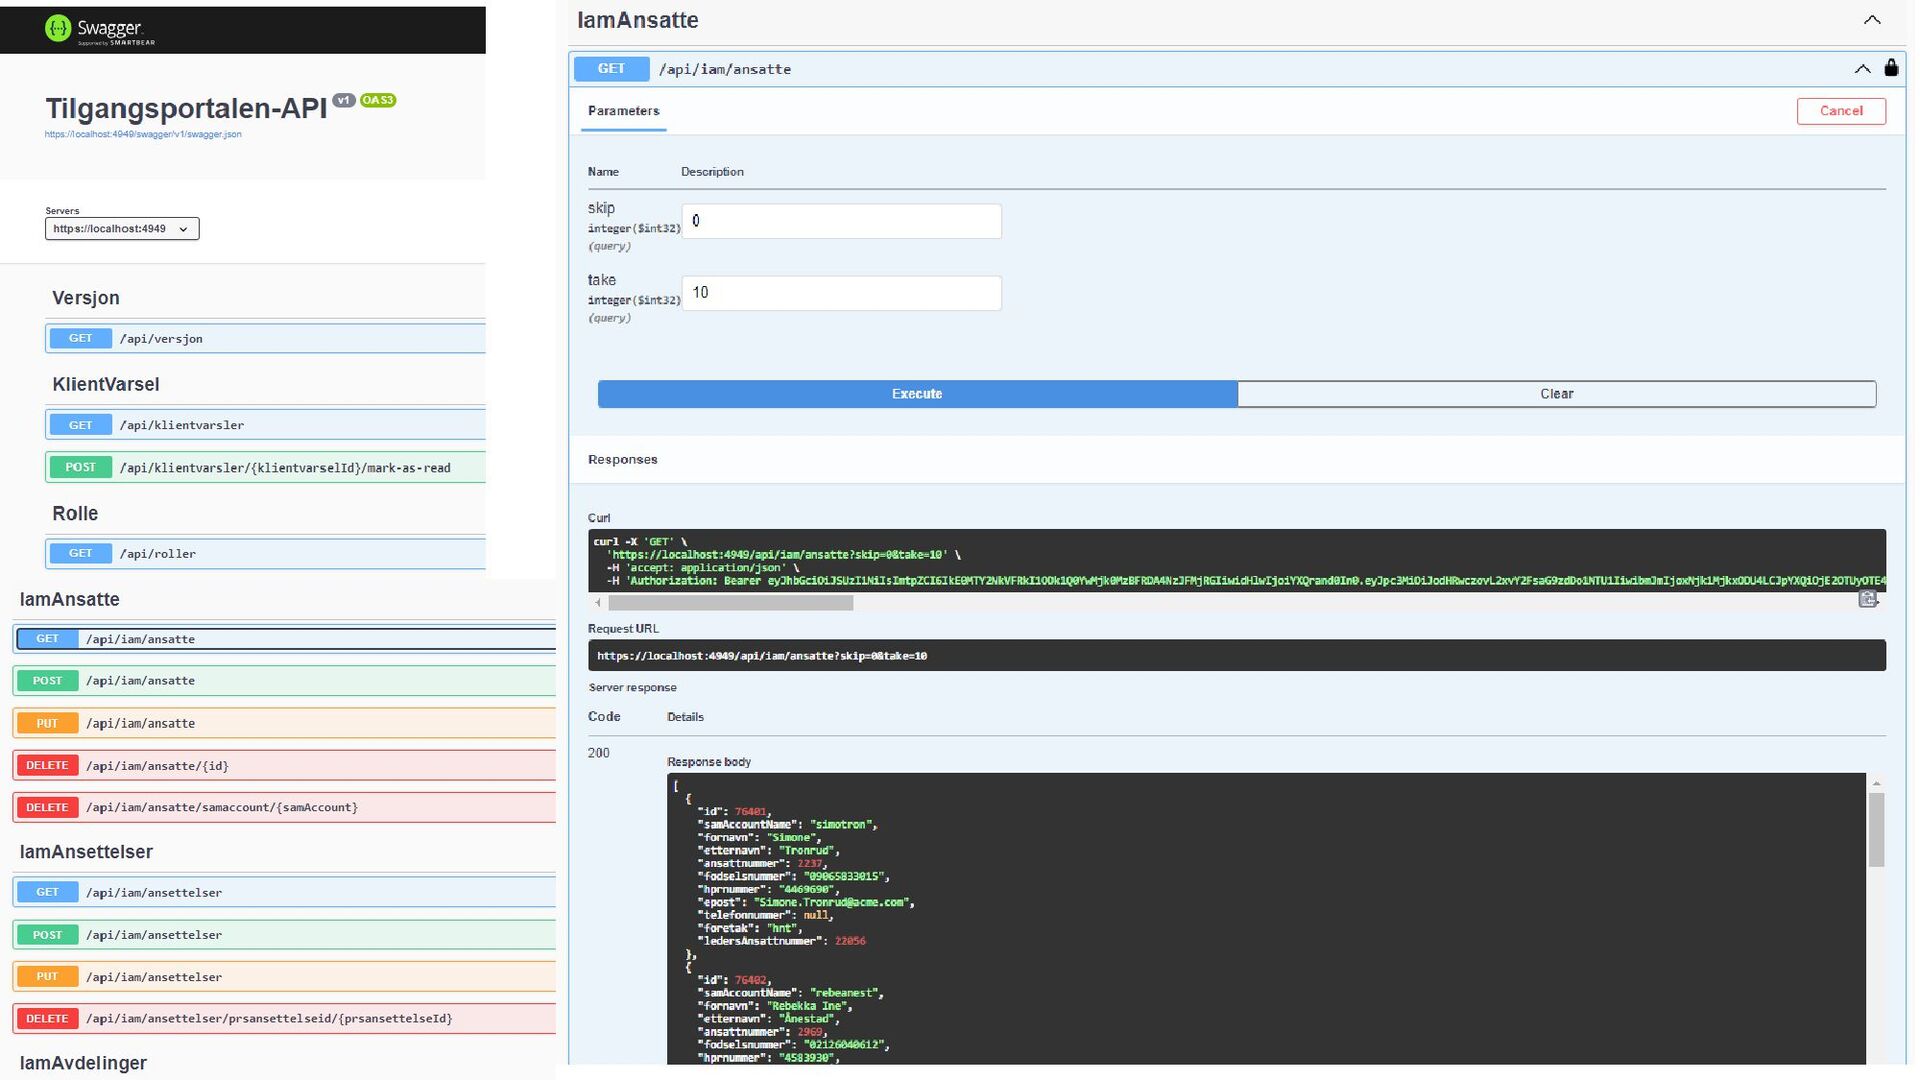Open the swagger.json link under the title
The width and height of the screenshot is (1920, 1080).
pos(143,134)
